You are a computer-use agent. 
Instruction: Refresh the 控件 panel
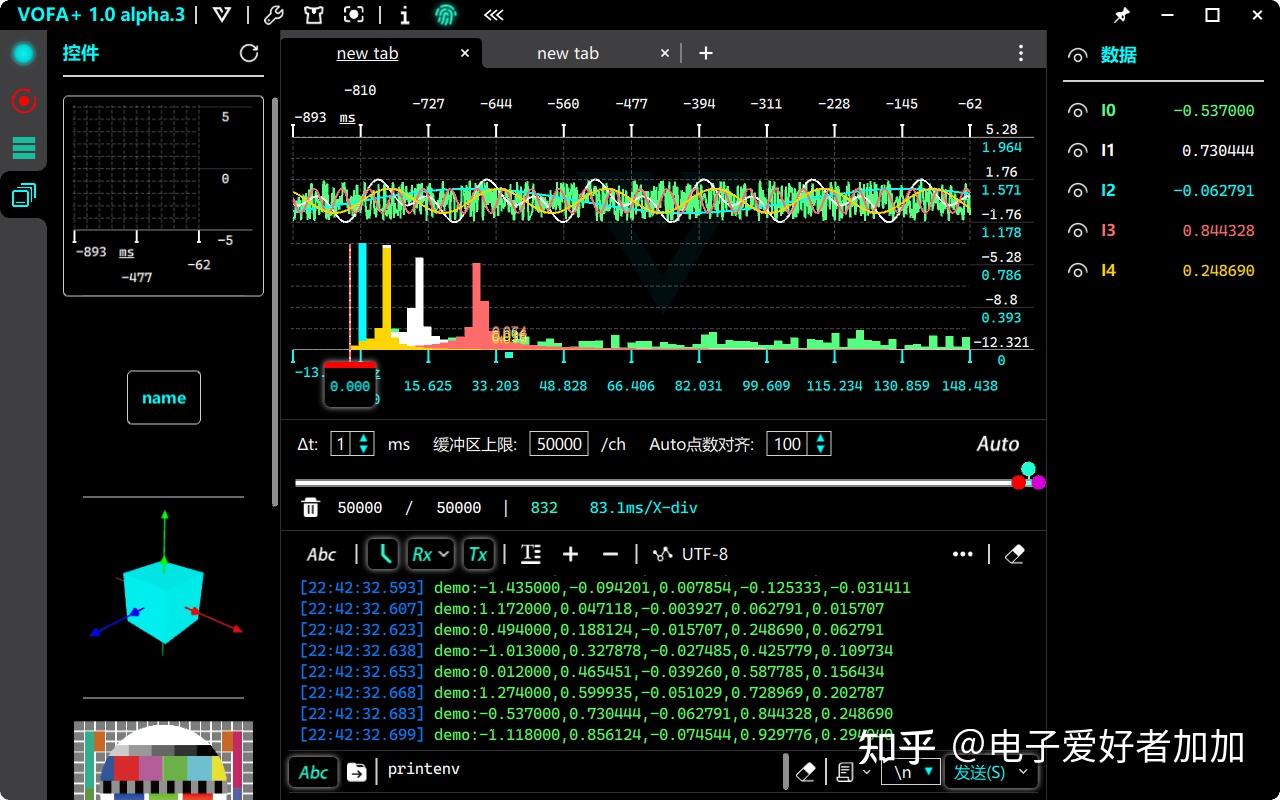coord(249,53)
